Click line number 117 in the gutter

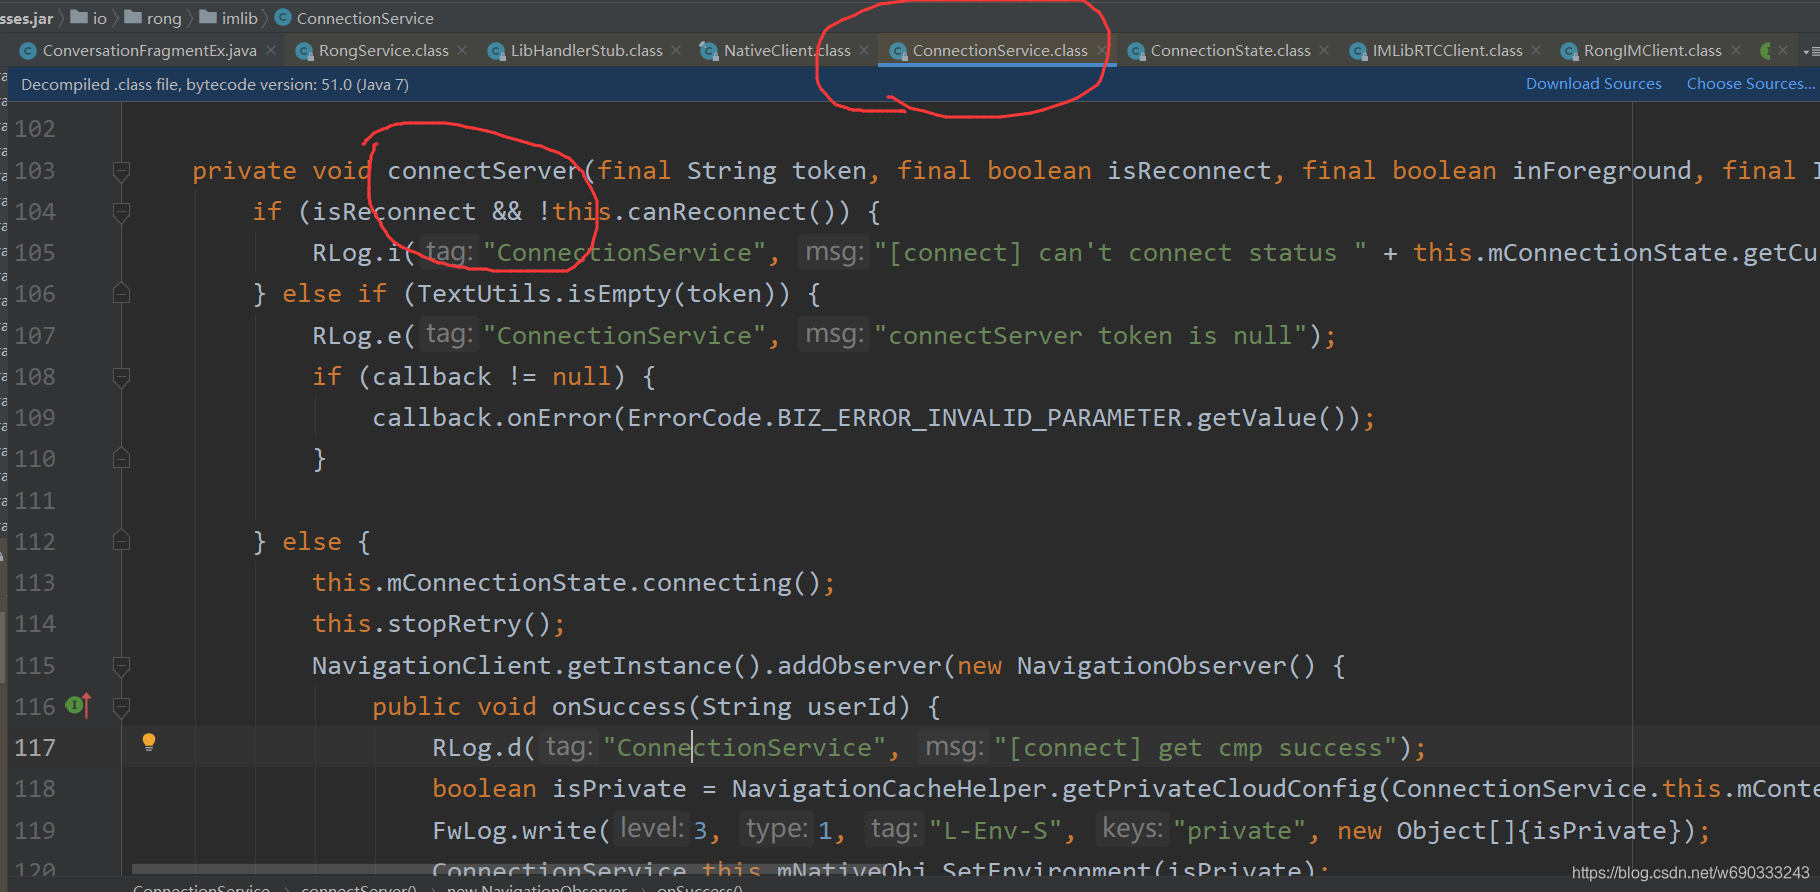35,748
